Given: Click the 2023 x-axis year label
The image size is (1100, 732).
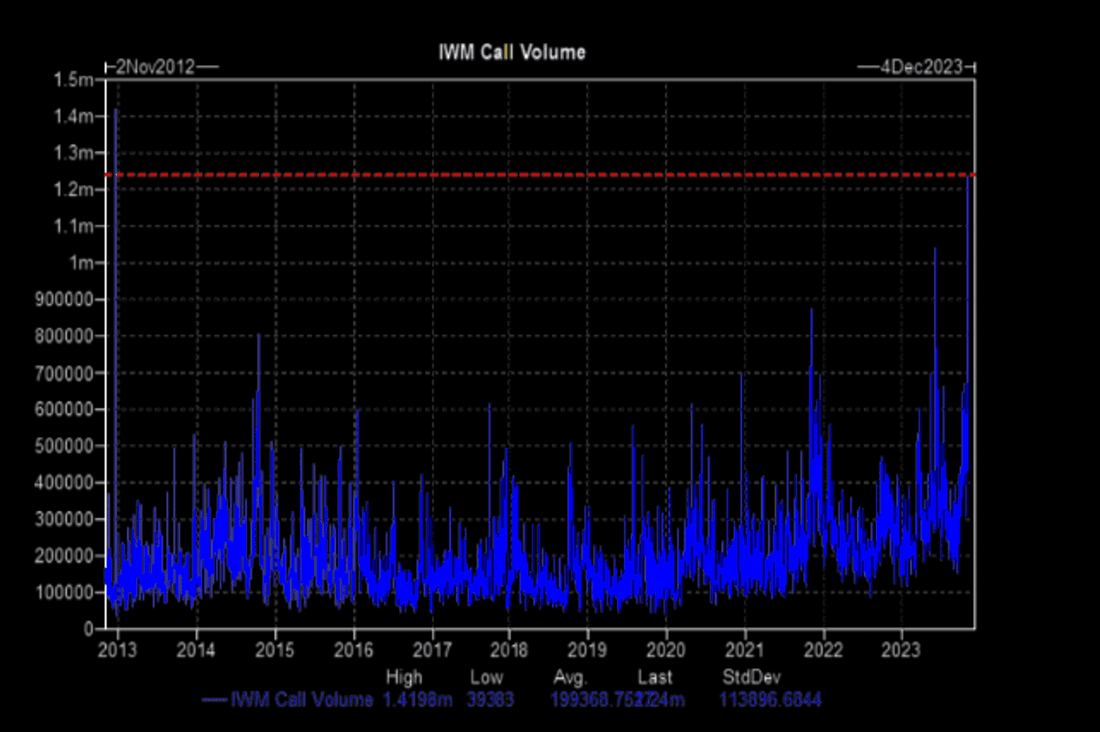Looking at the screenshot, I should point(901,650).
